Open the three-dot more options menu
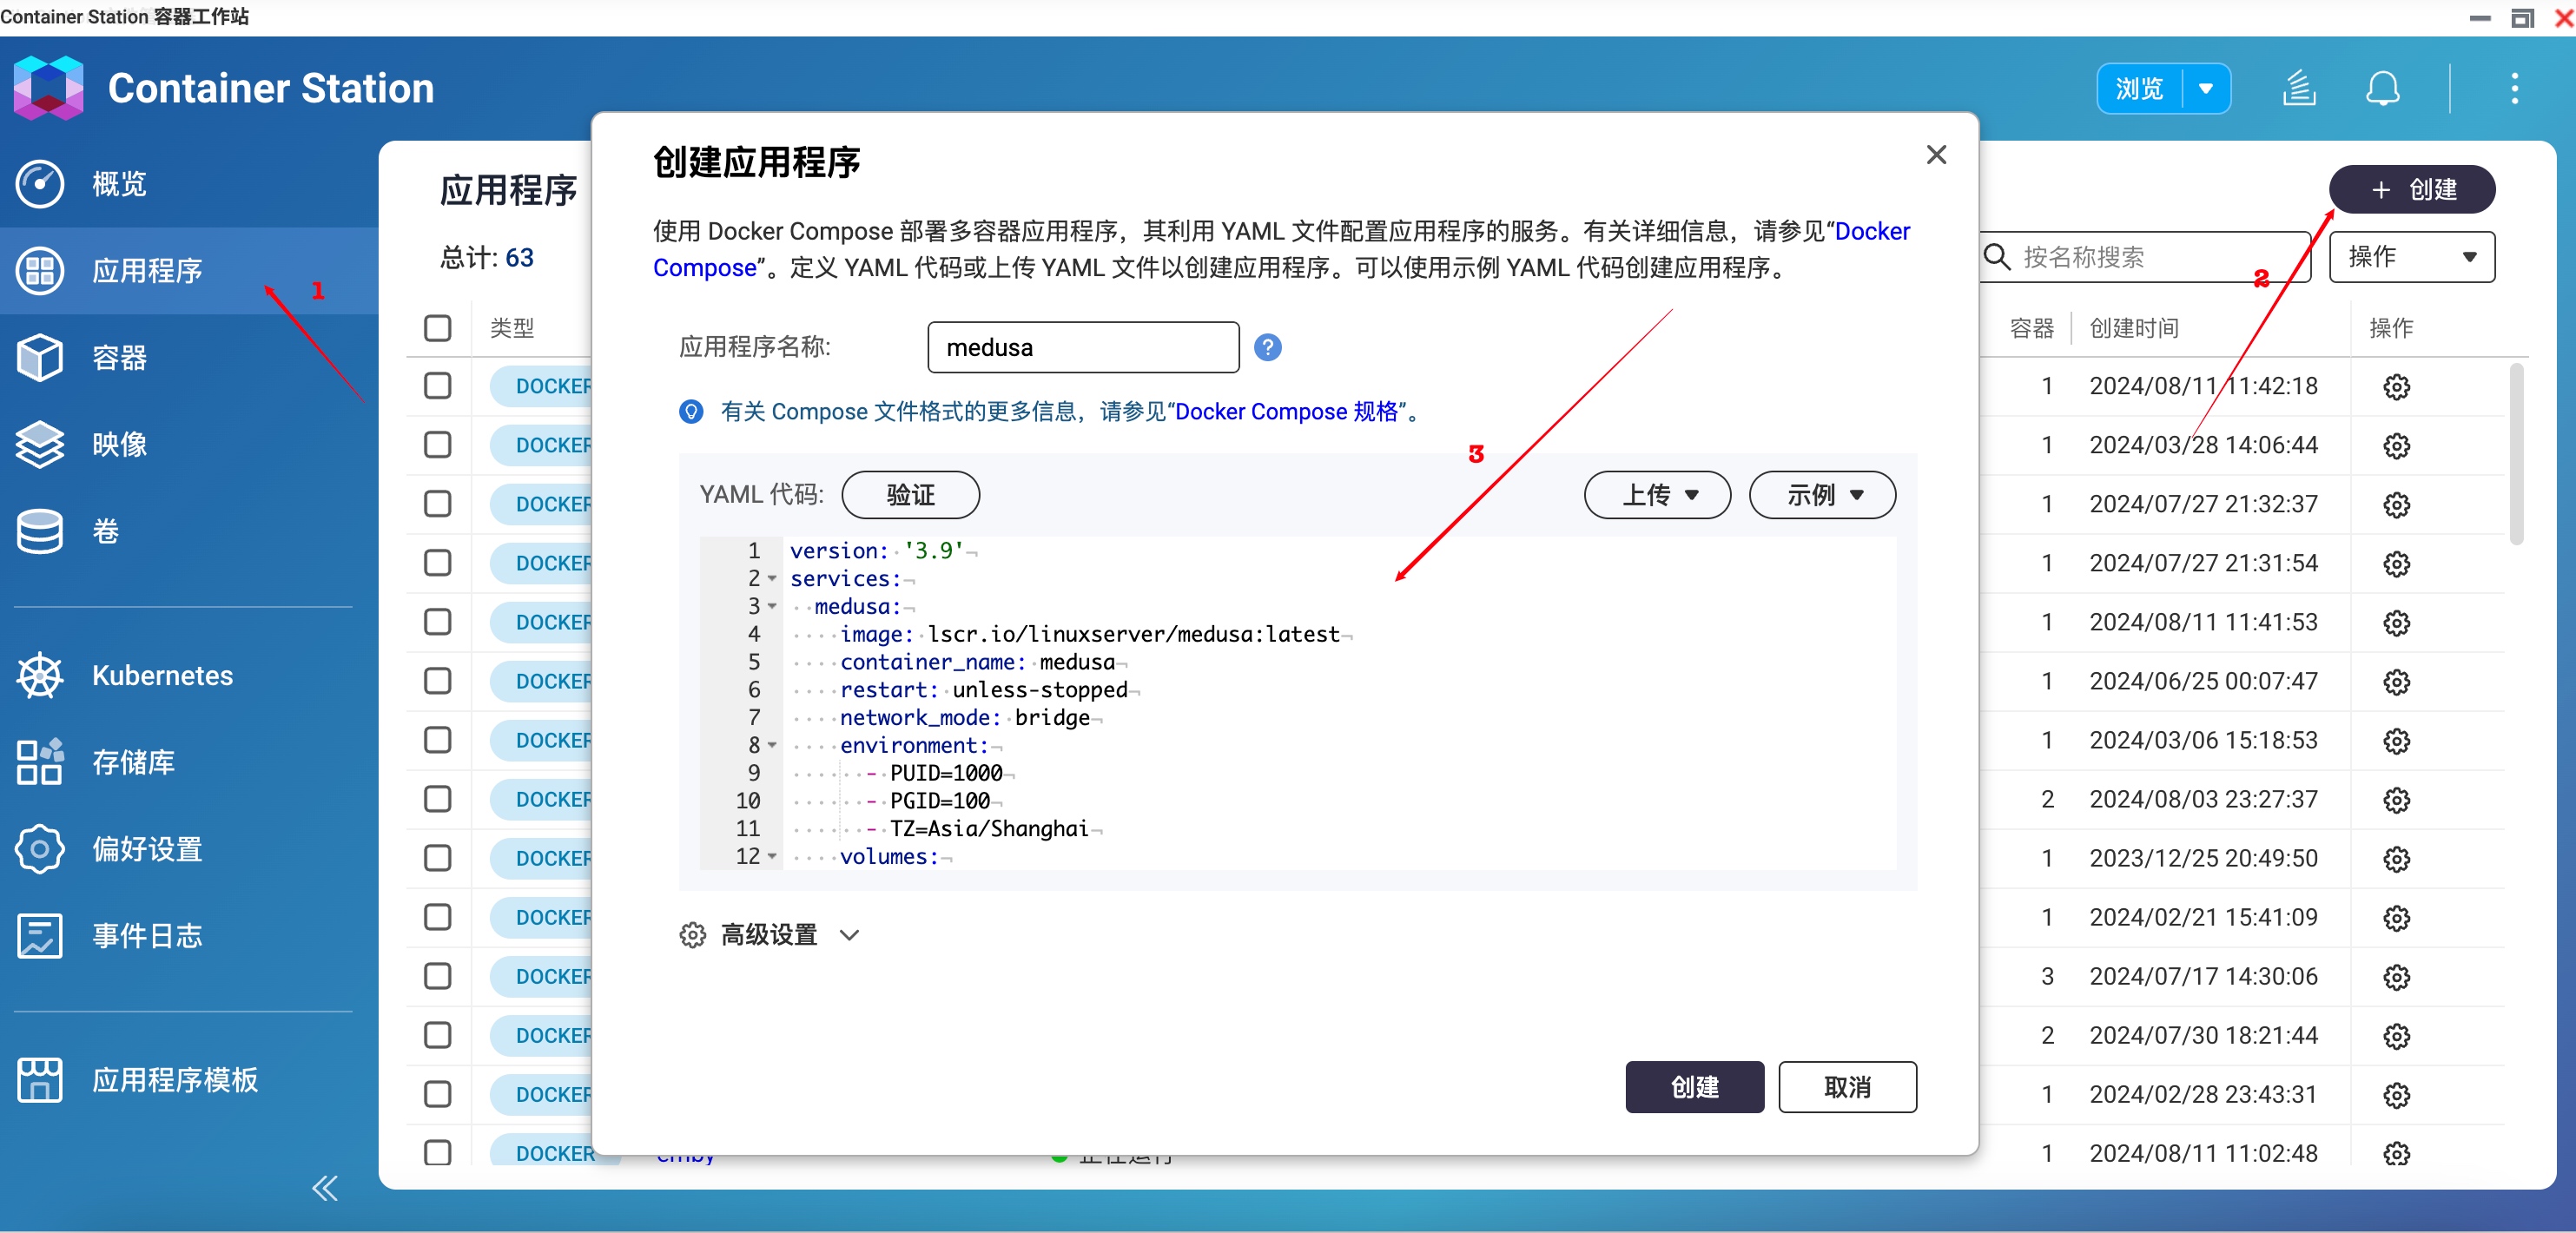This screenshot has height=1233, width=2576. (2515, 88)
